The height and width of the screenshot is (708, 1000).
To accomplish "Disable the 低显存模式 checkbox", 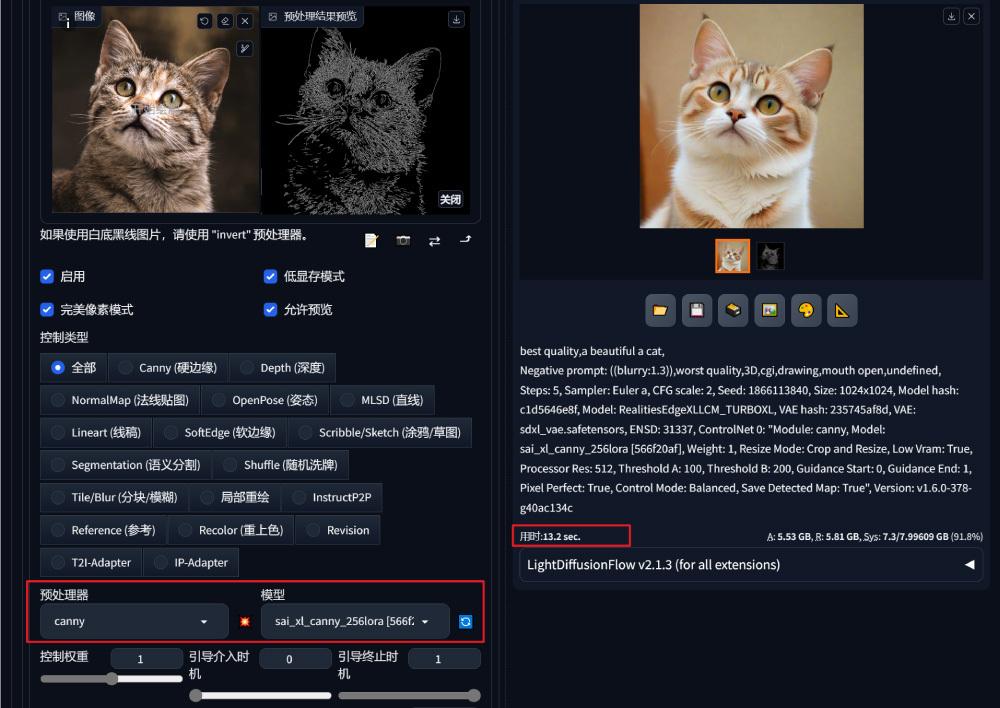I will 270,276.
